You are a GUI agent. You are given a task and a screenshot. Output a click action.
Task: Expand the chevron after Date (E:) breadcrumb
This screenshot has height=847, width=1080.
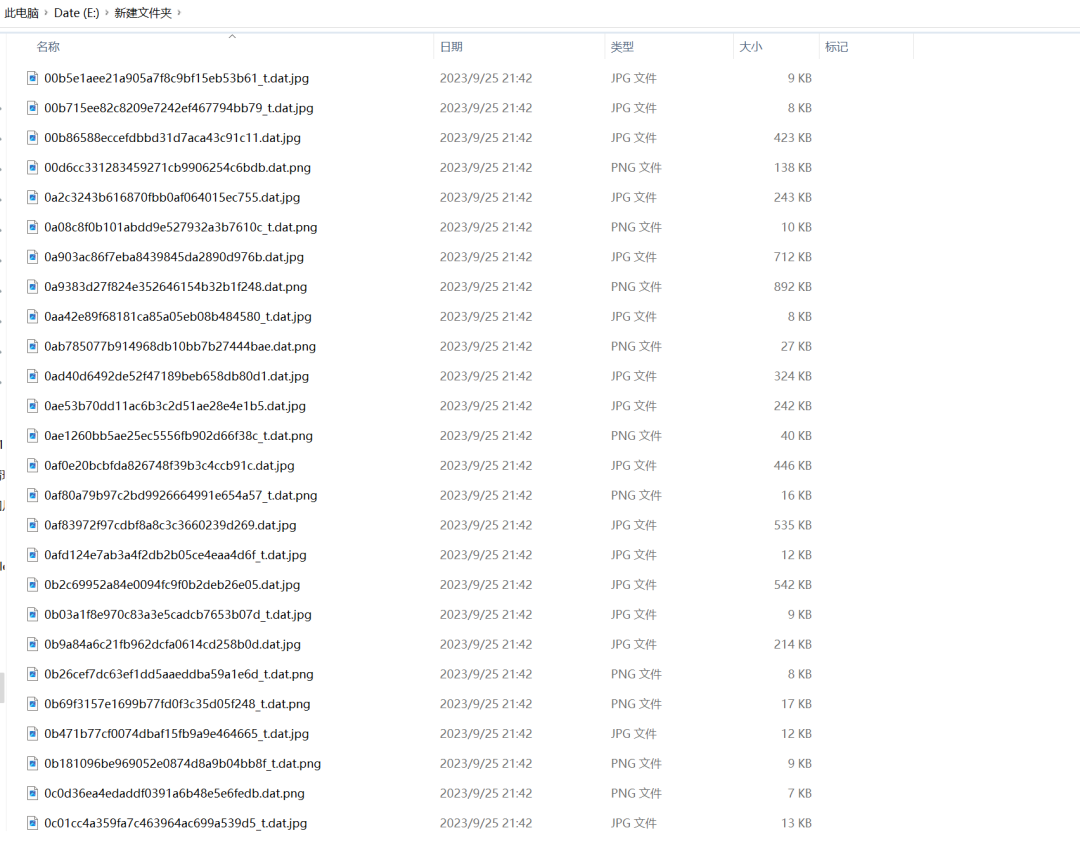point(107,12)
